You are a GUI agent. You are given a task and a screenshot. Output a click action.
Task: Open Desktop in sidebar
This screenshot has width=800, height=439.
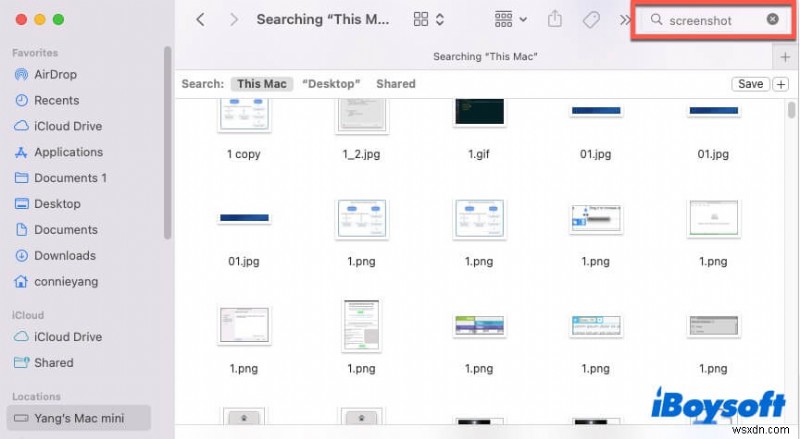47,204
